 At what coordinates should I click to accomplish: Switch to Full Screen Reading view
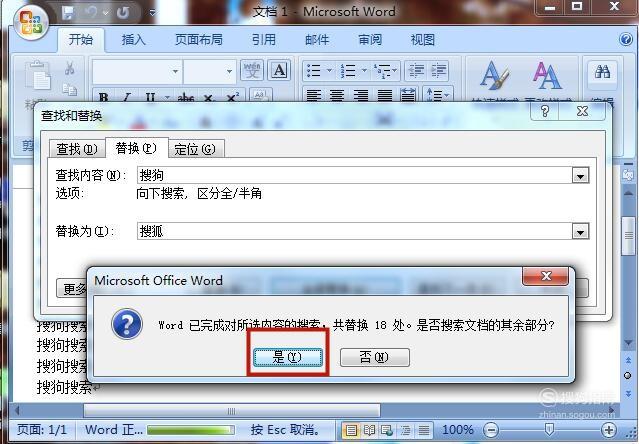[x=369, y=430]
